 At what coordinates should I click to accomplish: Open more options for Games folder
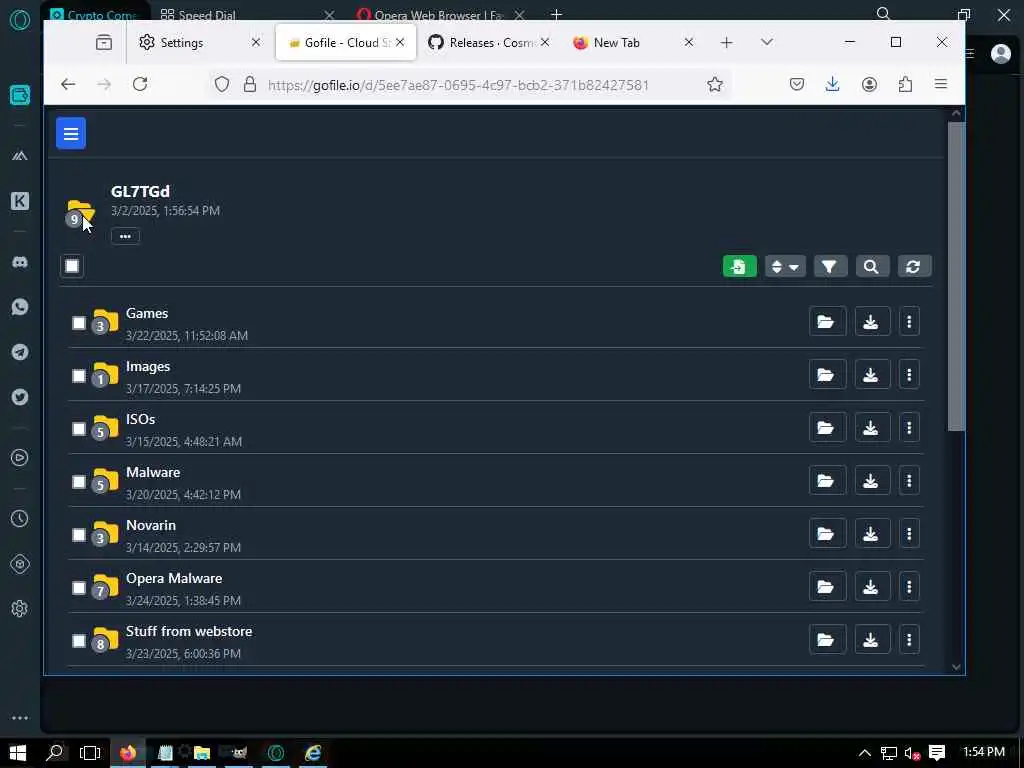click(909, 321)
